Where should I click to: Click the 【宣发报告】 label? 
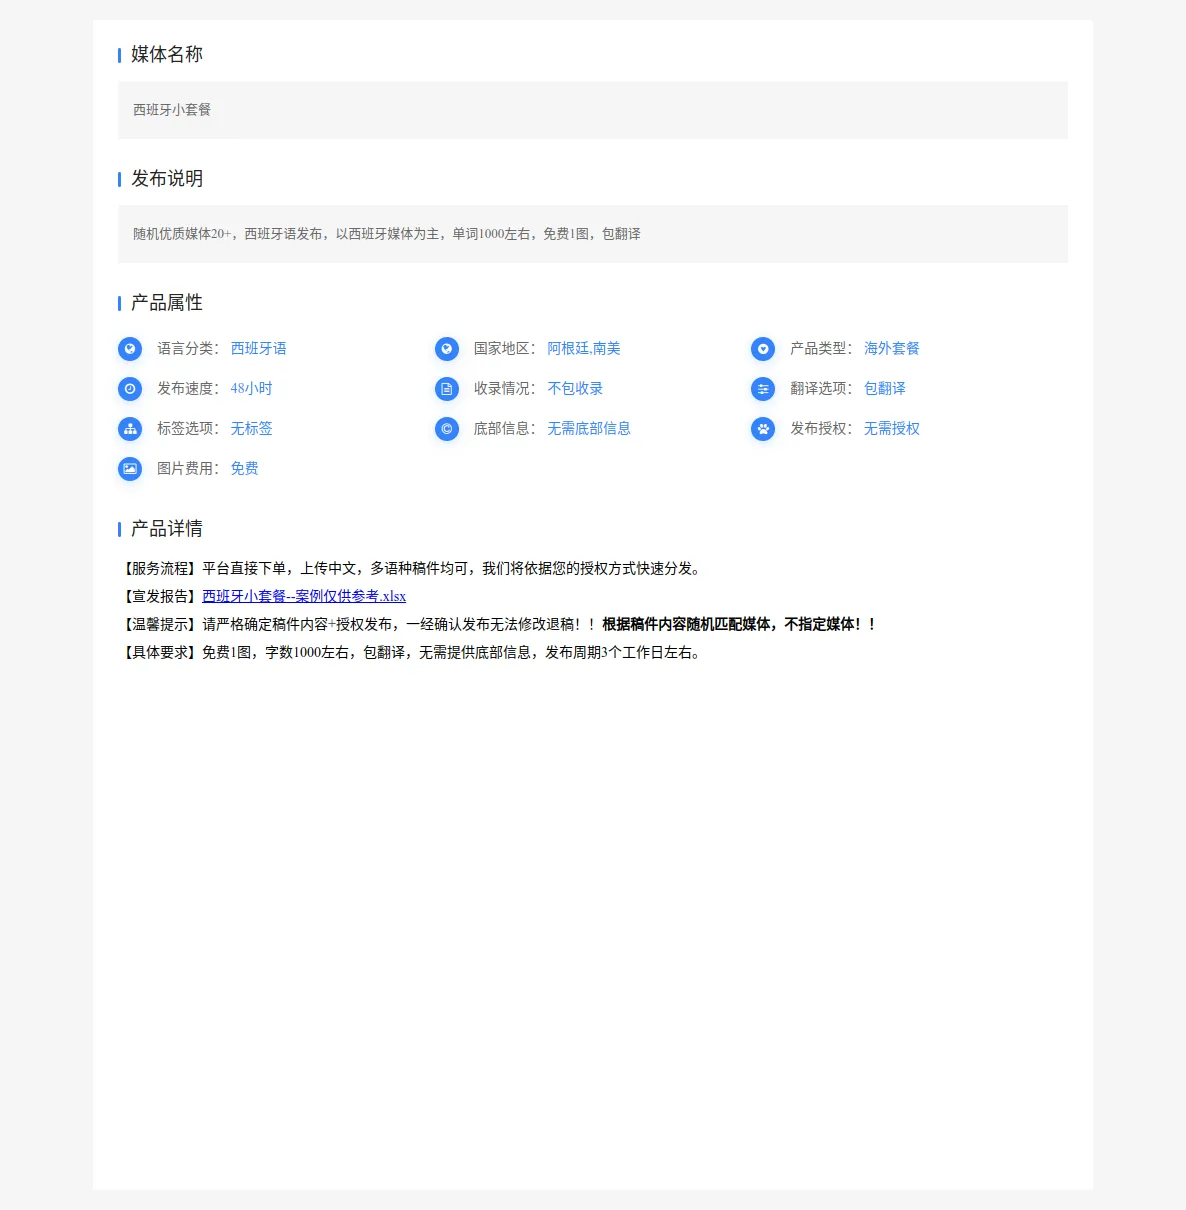pyautogui.click(x=160, y=596)
